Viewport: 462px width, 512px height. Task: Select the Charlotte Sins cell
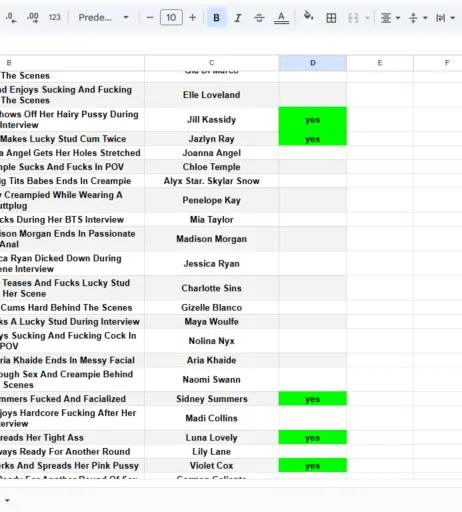pyautogui.click(x=212, y=288)
